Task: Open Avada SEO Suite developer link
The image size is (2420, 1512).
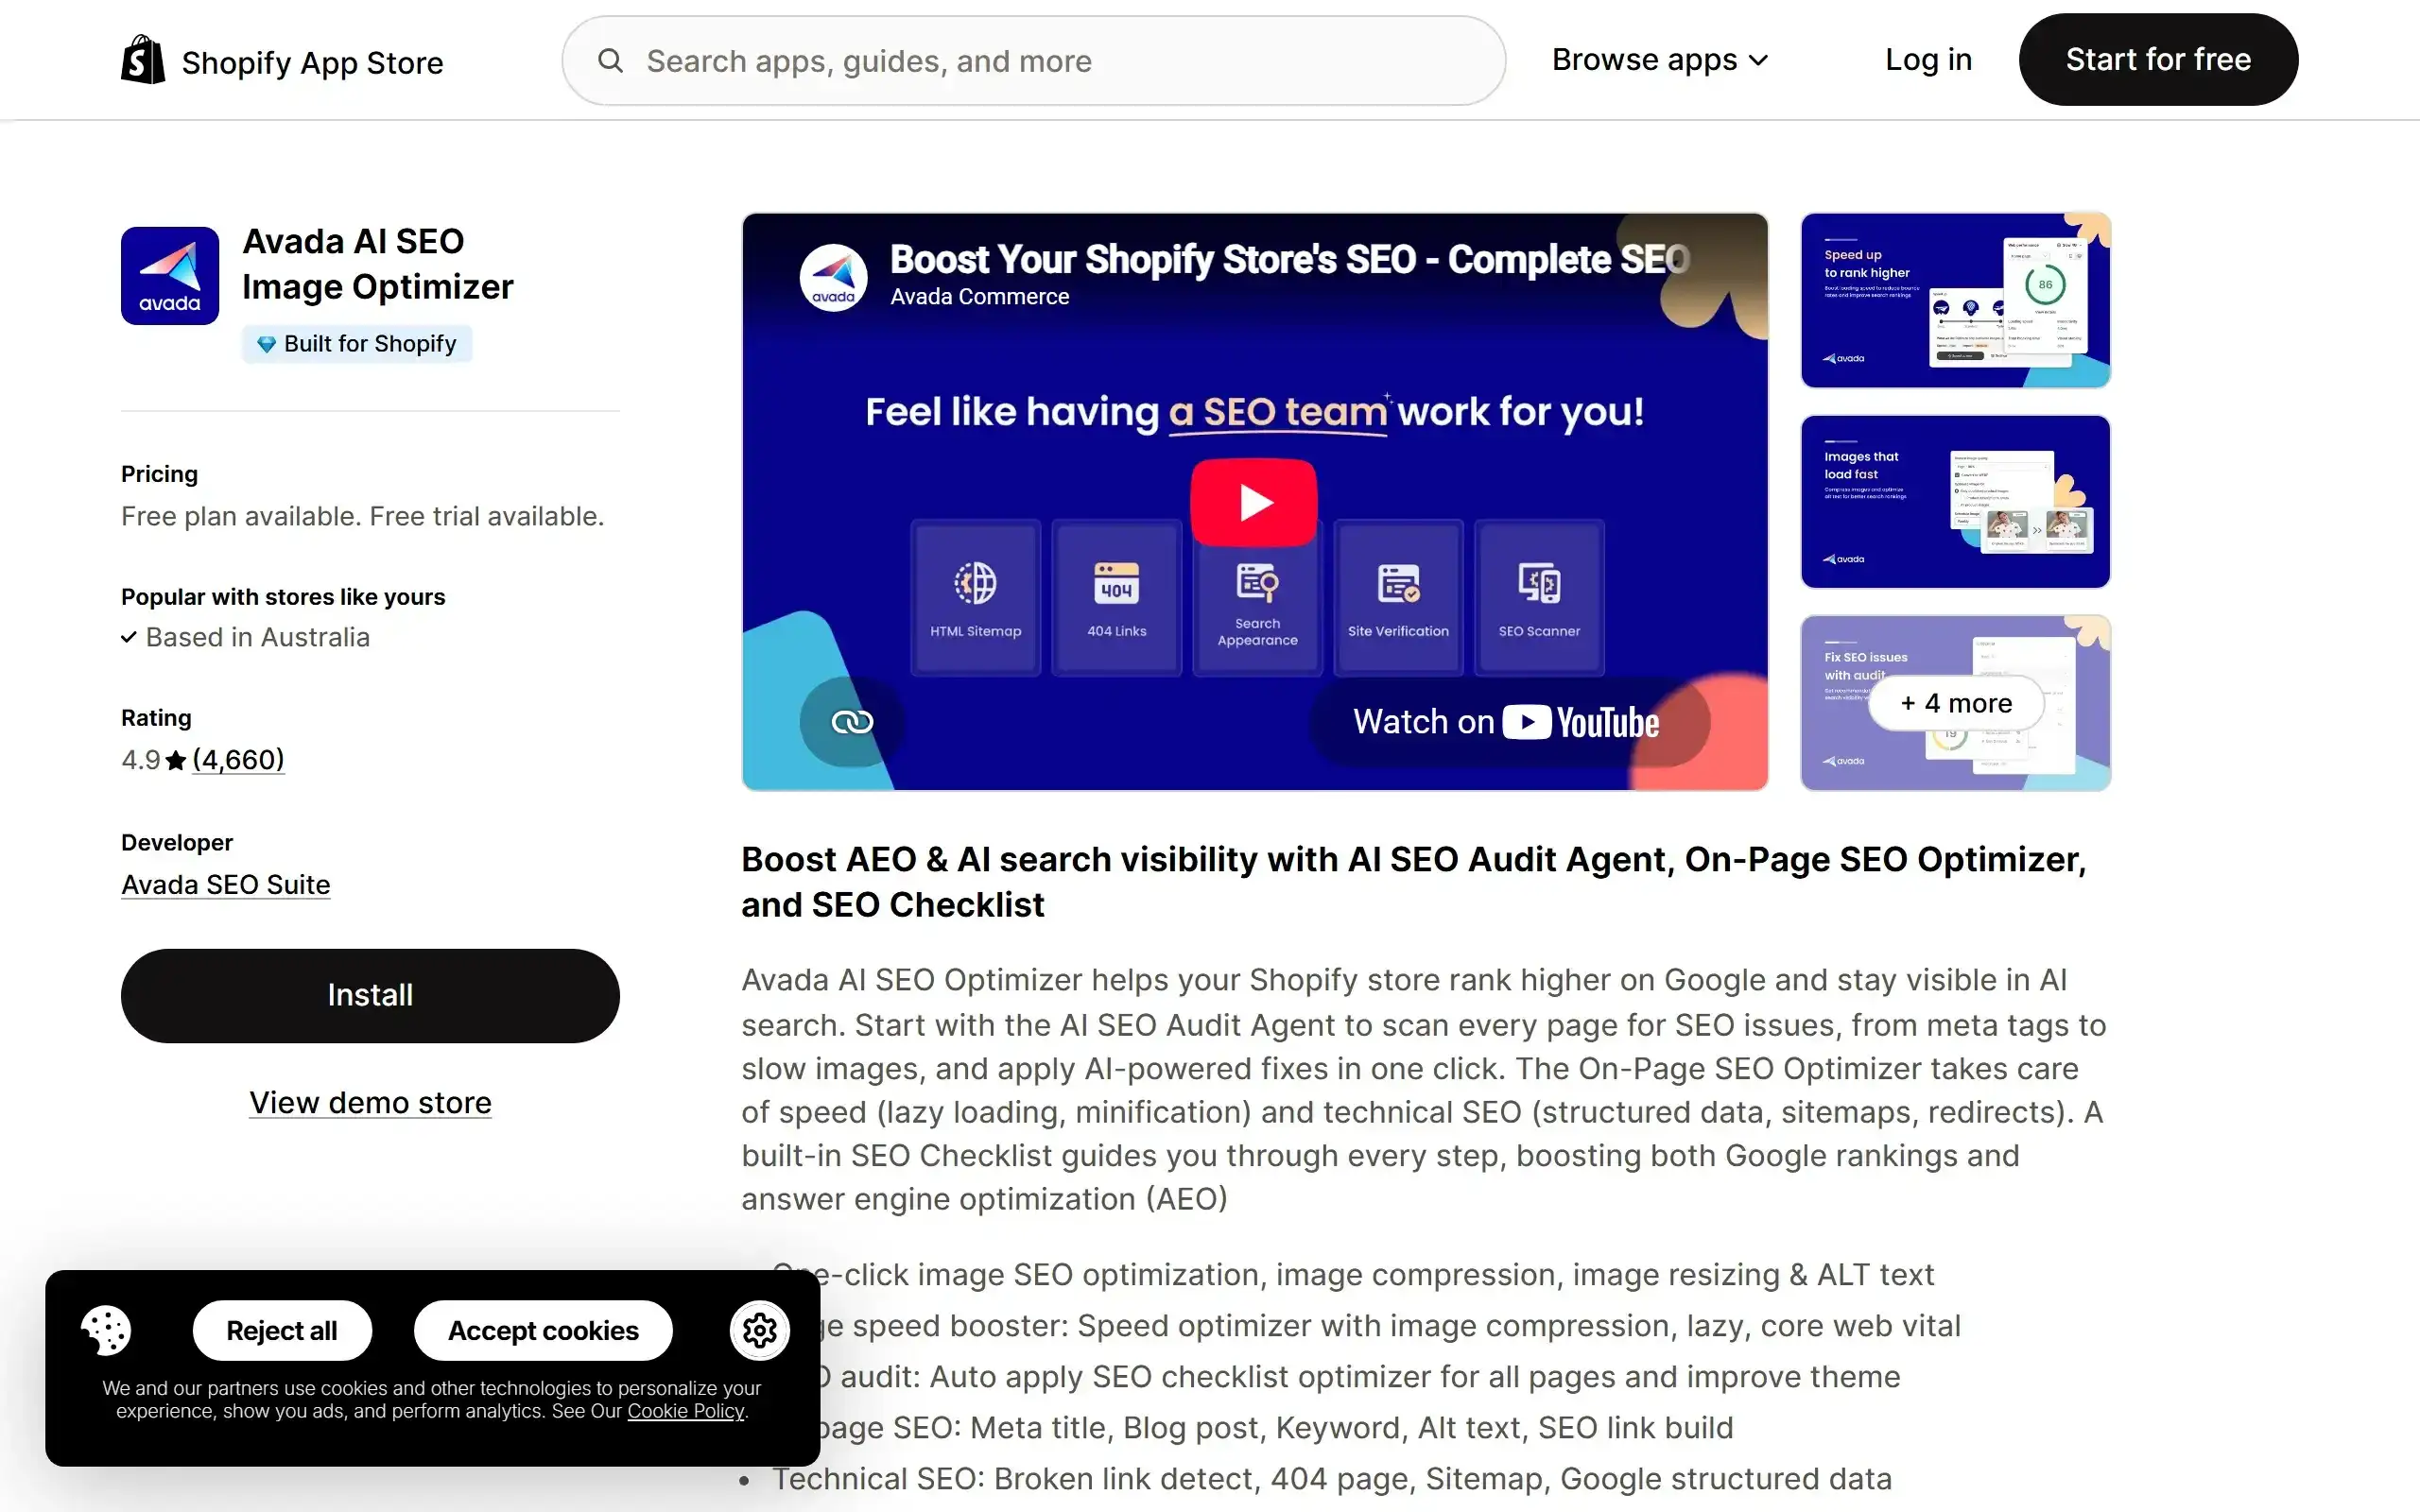Action: (x=226, y=885)
